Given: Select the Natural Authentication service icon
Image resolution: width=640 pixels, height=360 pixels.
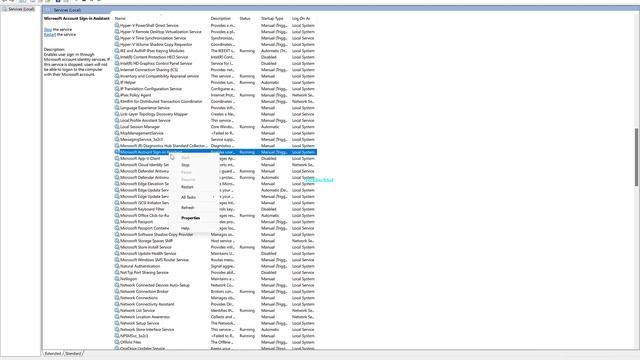Looking at the screenshot, I should tap(117, 266).
